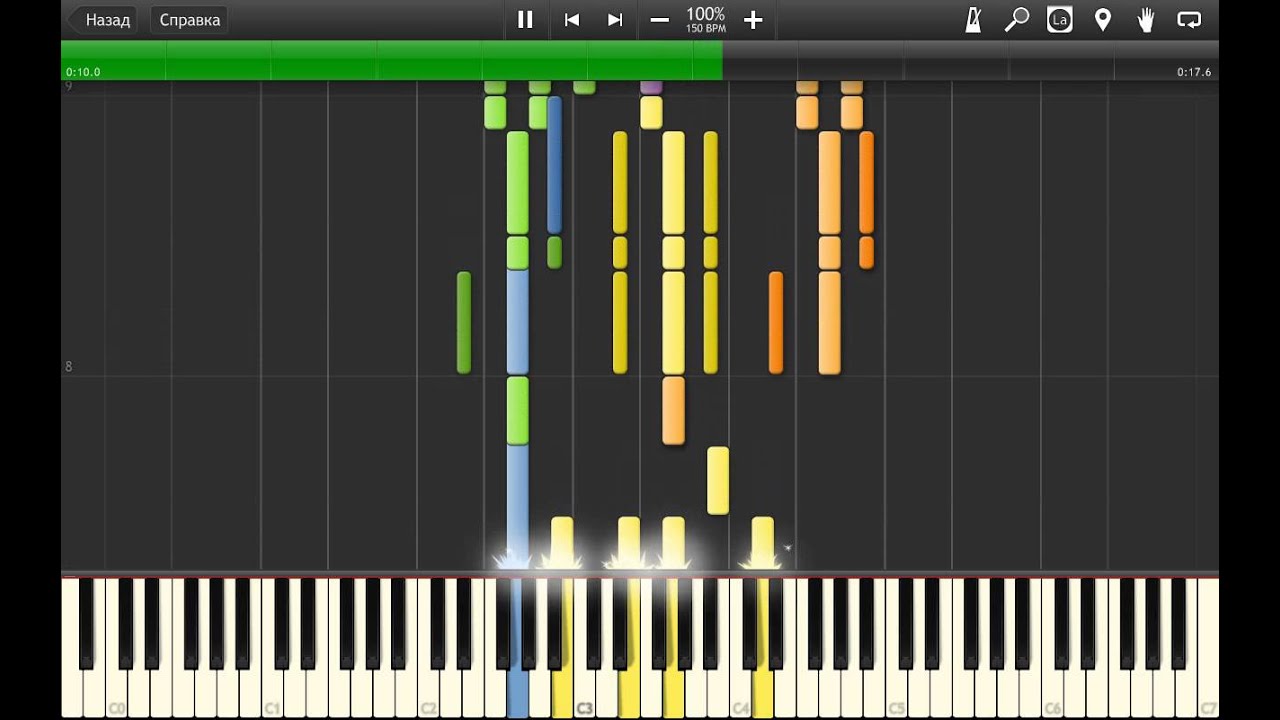
Task: Toggle the La note labels icon
Action: 1060,19
